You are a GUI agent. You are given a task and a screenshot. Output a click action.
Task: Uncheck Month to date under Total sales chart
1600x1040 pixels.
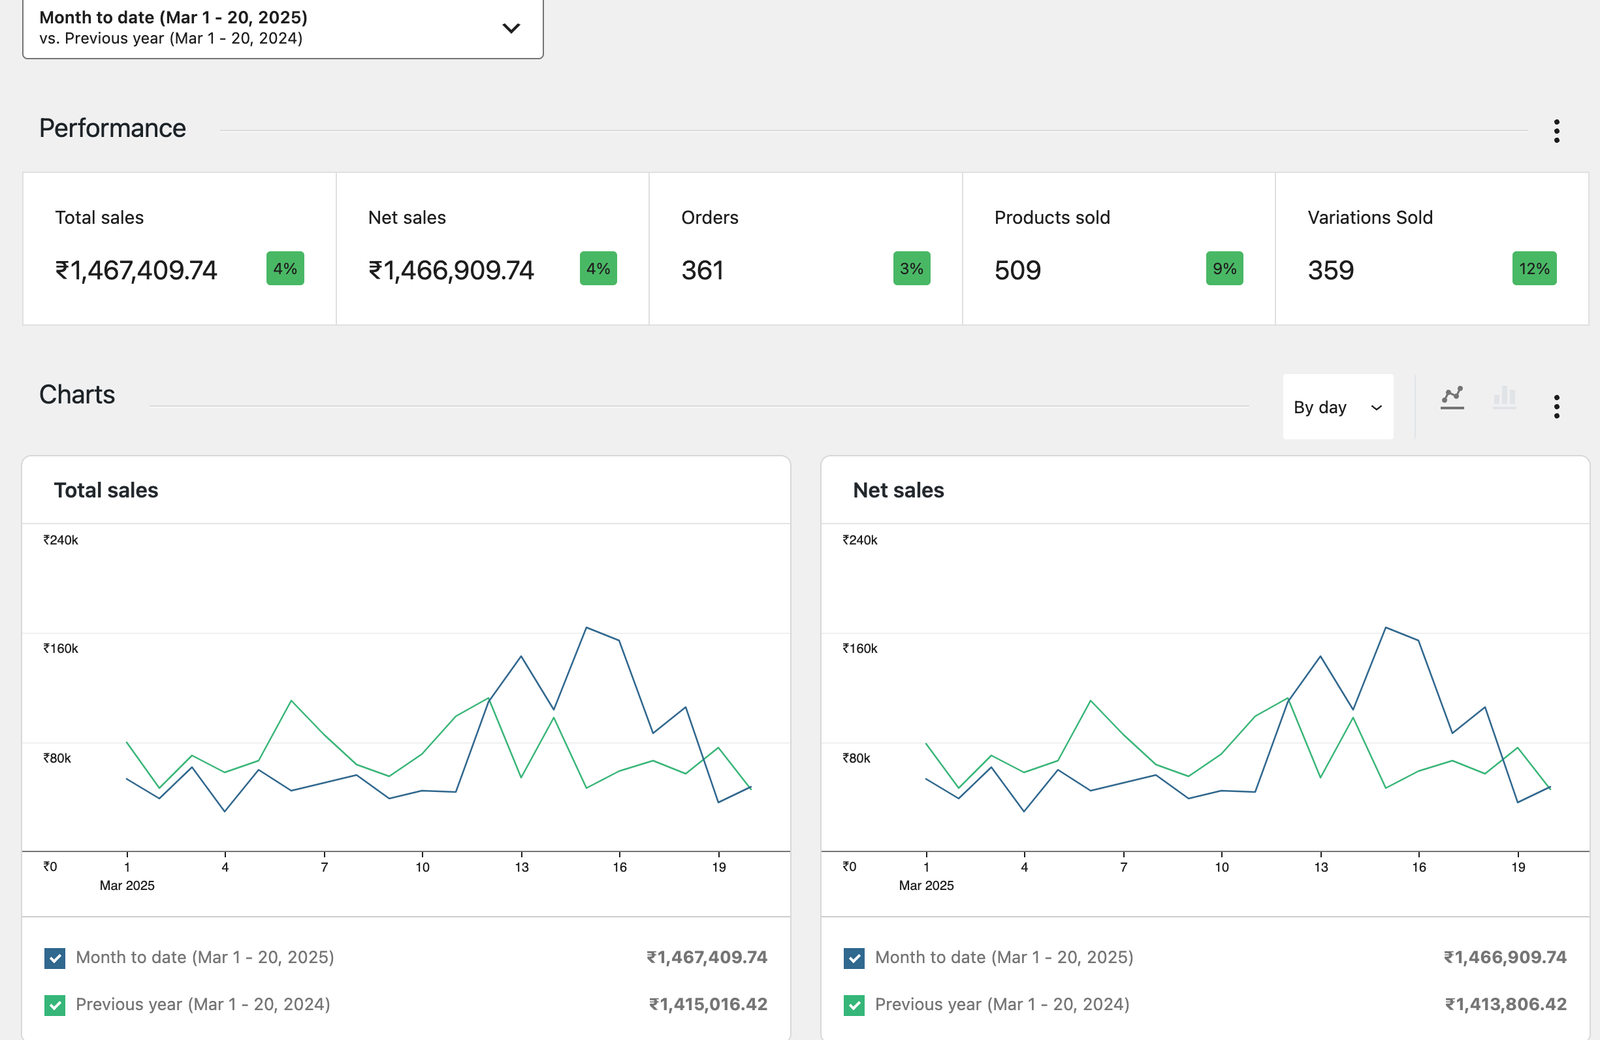tap(55, 957)
